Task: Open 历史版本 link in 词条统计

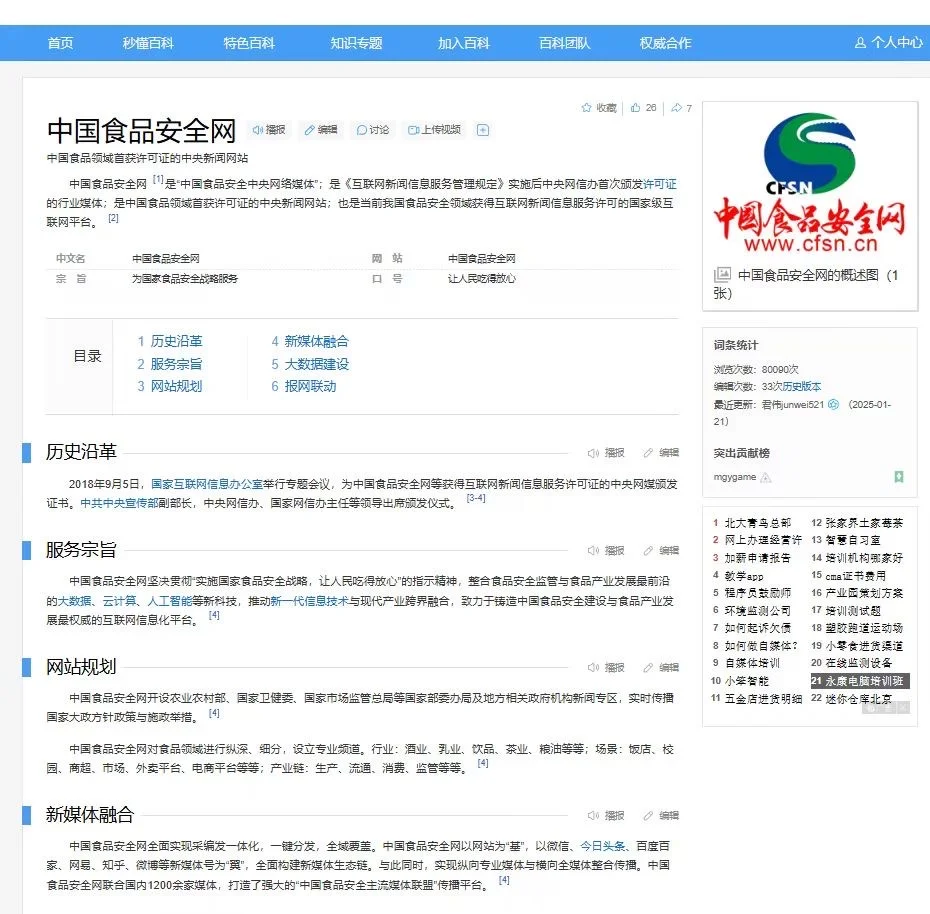Action: [801, 387]
